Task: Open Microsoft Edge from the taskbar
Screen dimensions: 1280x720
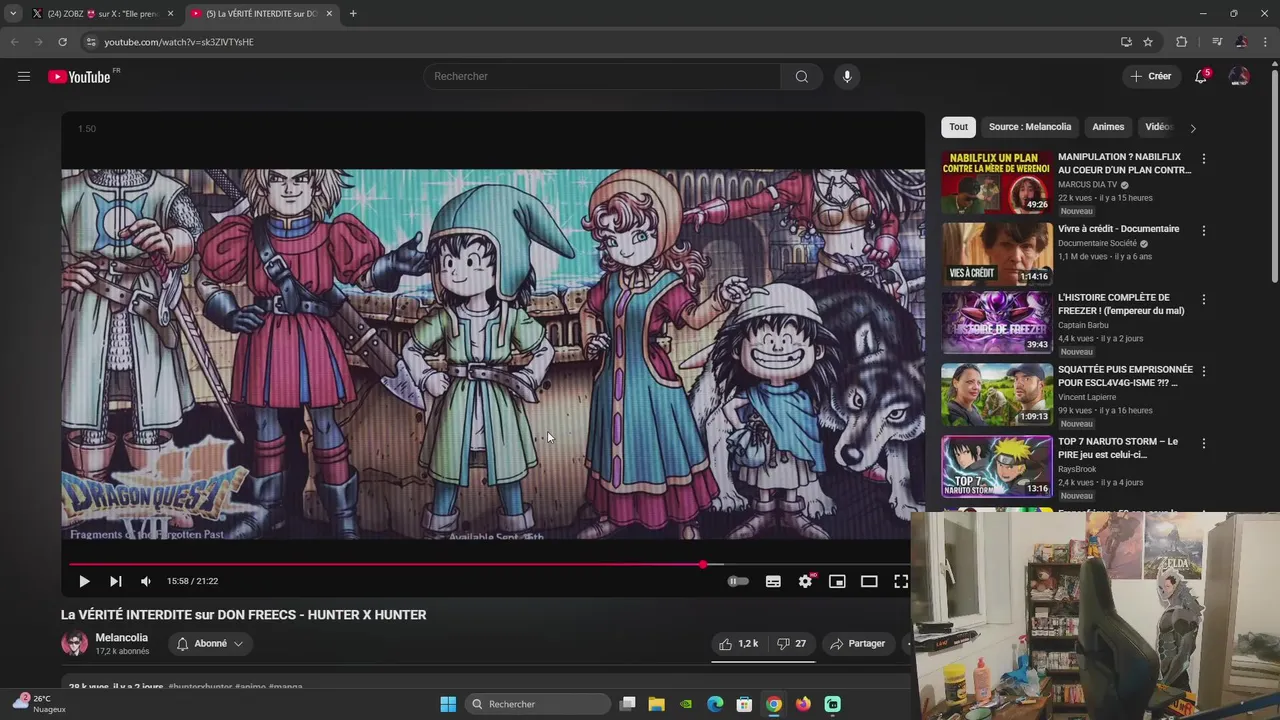Action: pyautogui.click(x=715, y=704)
